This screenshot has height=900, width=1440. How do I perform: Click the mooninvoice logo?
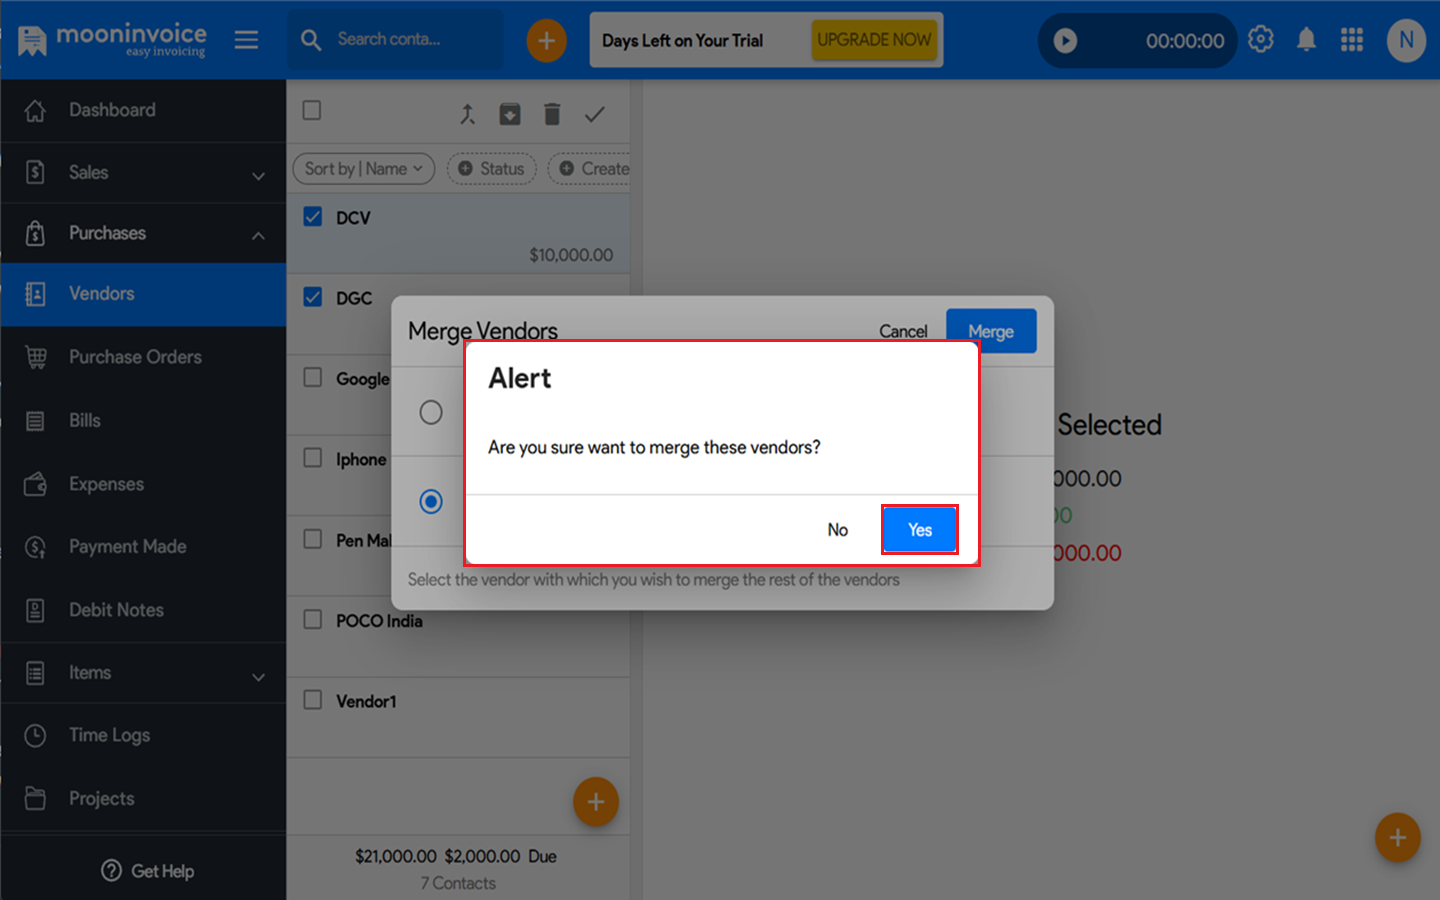point(112,40)
